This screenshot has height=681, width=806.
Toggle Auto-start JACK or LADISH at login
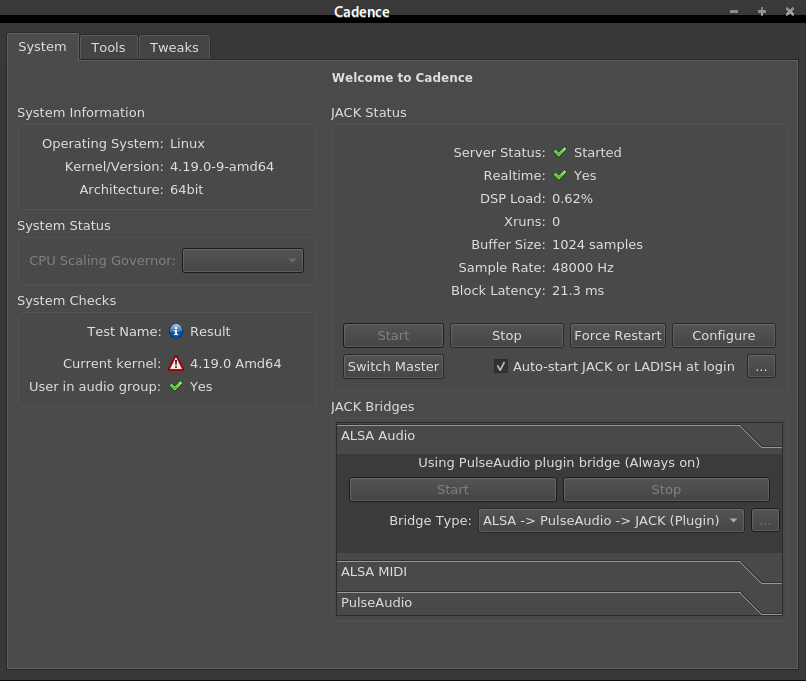[502, 367]
